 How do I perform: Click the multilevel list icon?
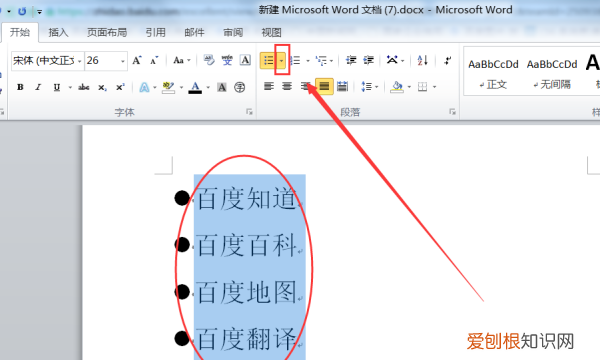click(321, 60)
